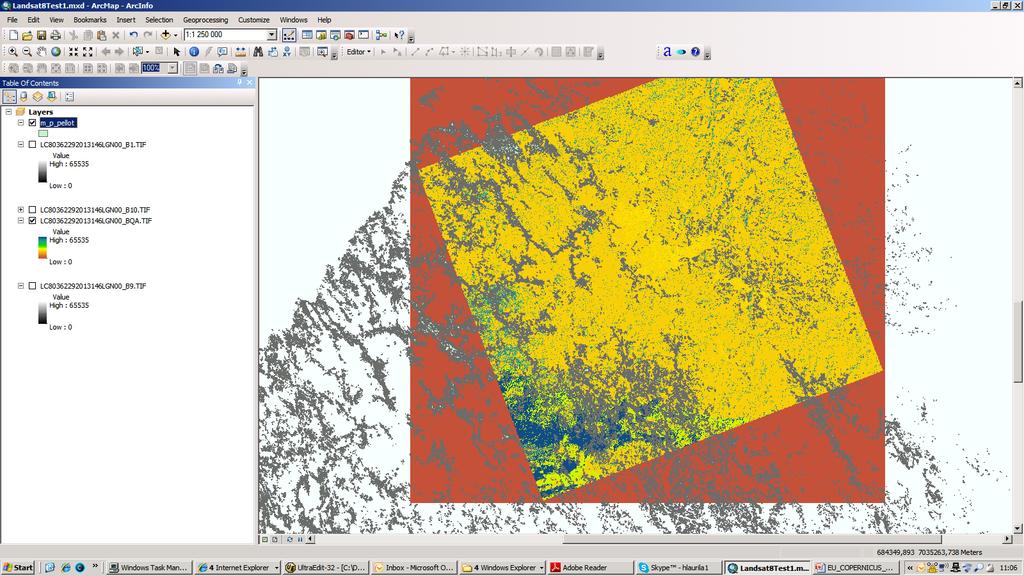The width and height of the screenshot is (1024, 576).
Task: Select the Measure ruler tool
Action: pyautogui.click(x=241, y=52)
